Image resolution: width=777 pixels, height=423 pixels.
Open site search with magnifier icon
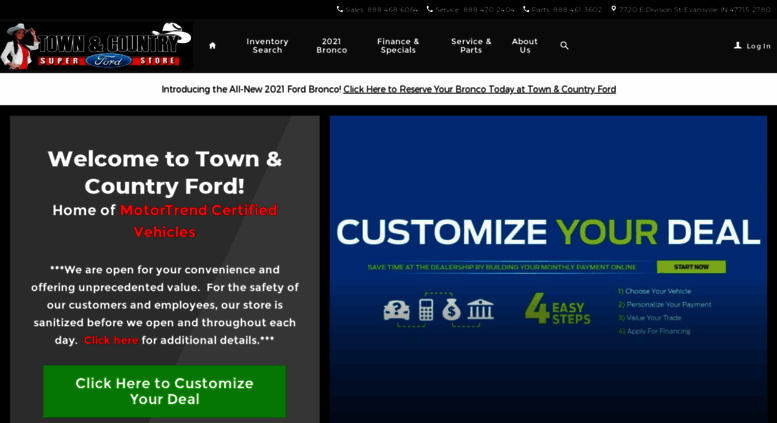pyautogui.click(x=564, y=46)
